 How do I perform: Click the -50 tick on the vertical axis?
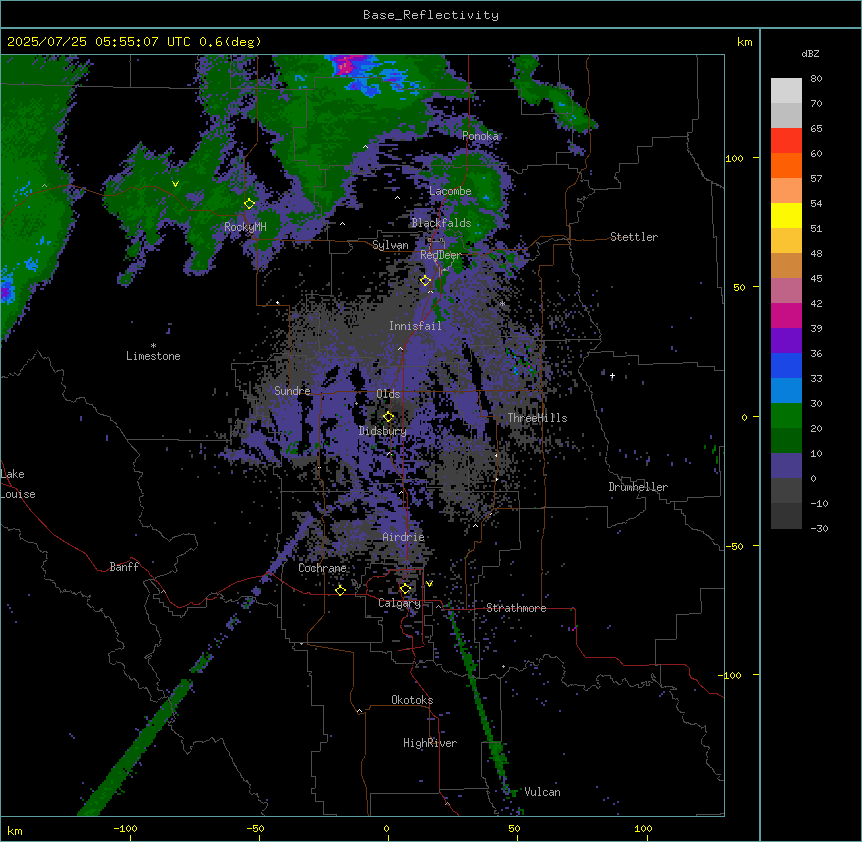[x=734, y=546]
